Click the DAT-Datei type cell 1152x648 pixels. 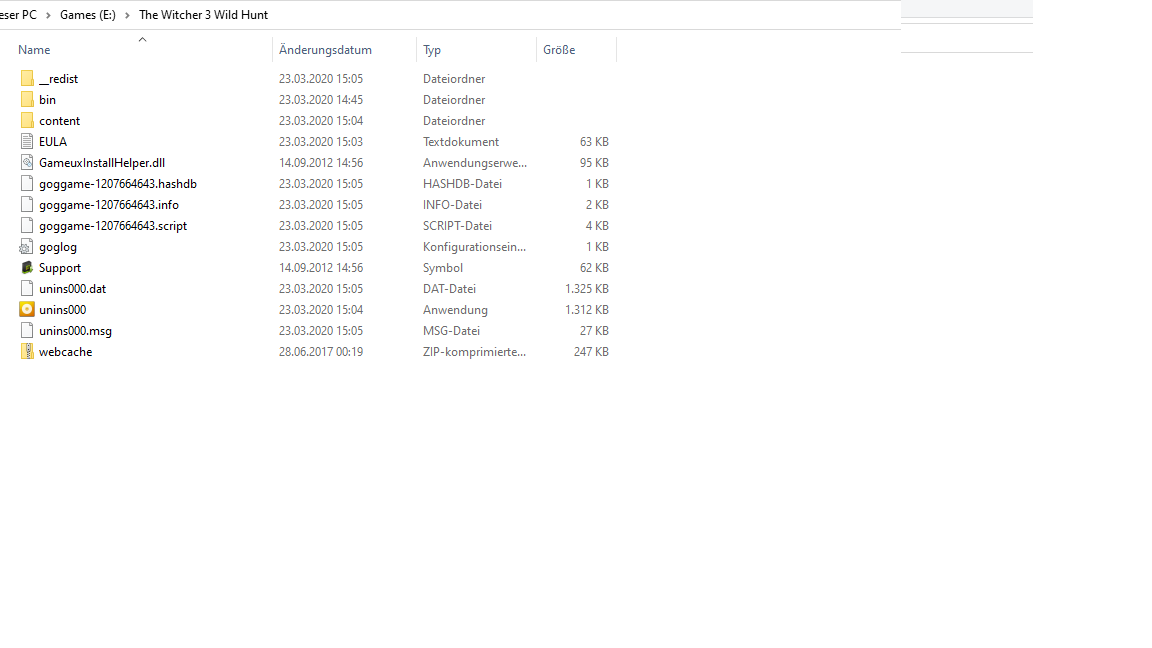[x=450, y=289]
